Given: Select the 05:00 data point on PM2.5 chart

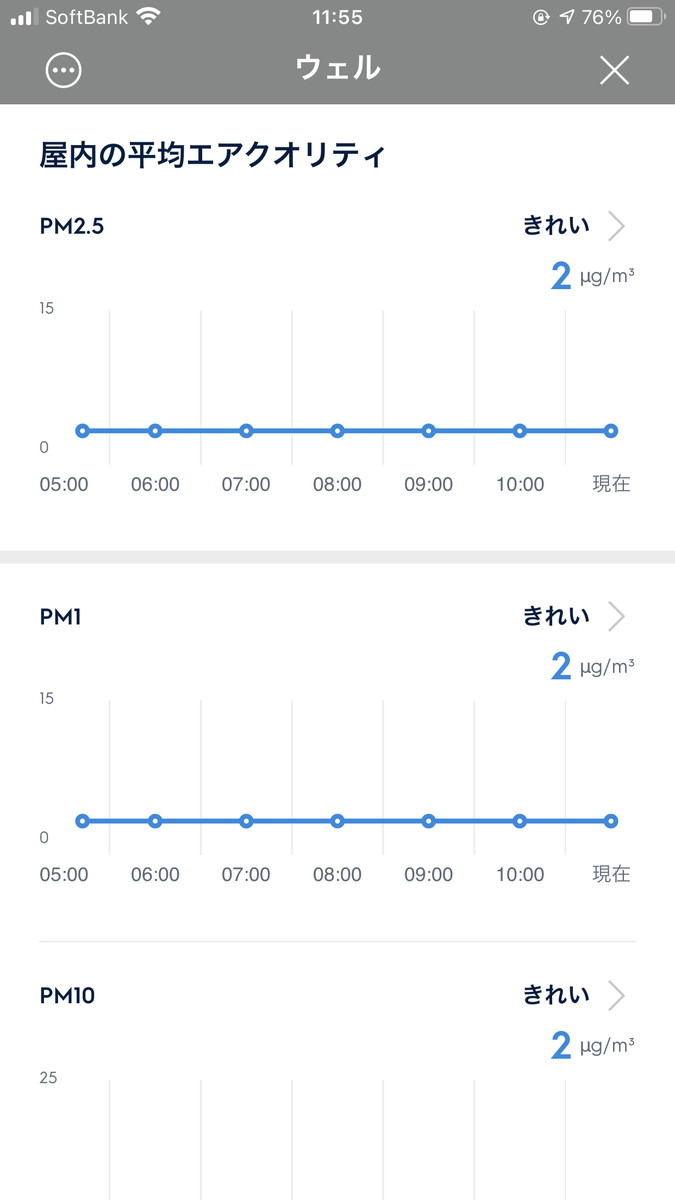Looking at the screenshot, I should tap(82, 431).
